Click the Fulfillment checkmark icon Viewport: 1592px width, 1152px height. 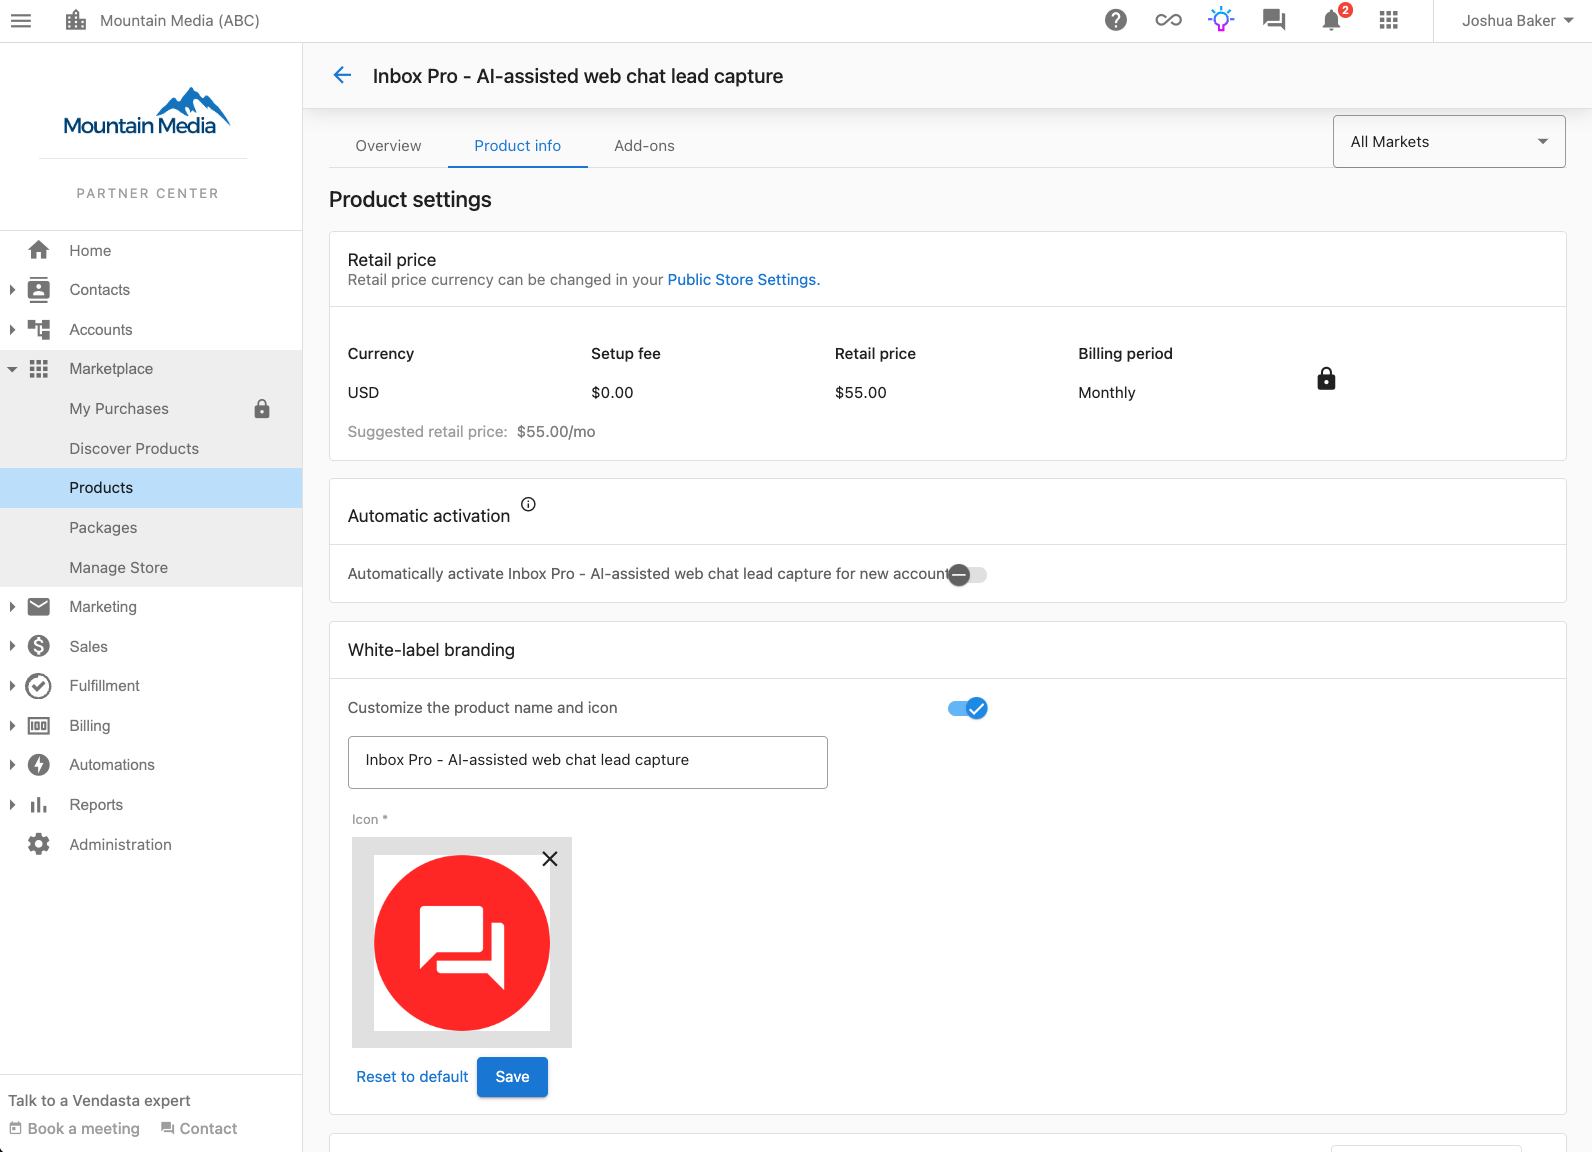click(39, 686)
